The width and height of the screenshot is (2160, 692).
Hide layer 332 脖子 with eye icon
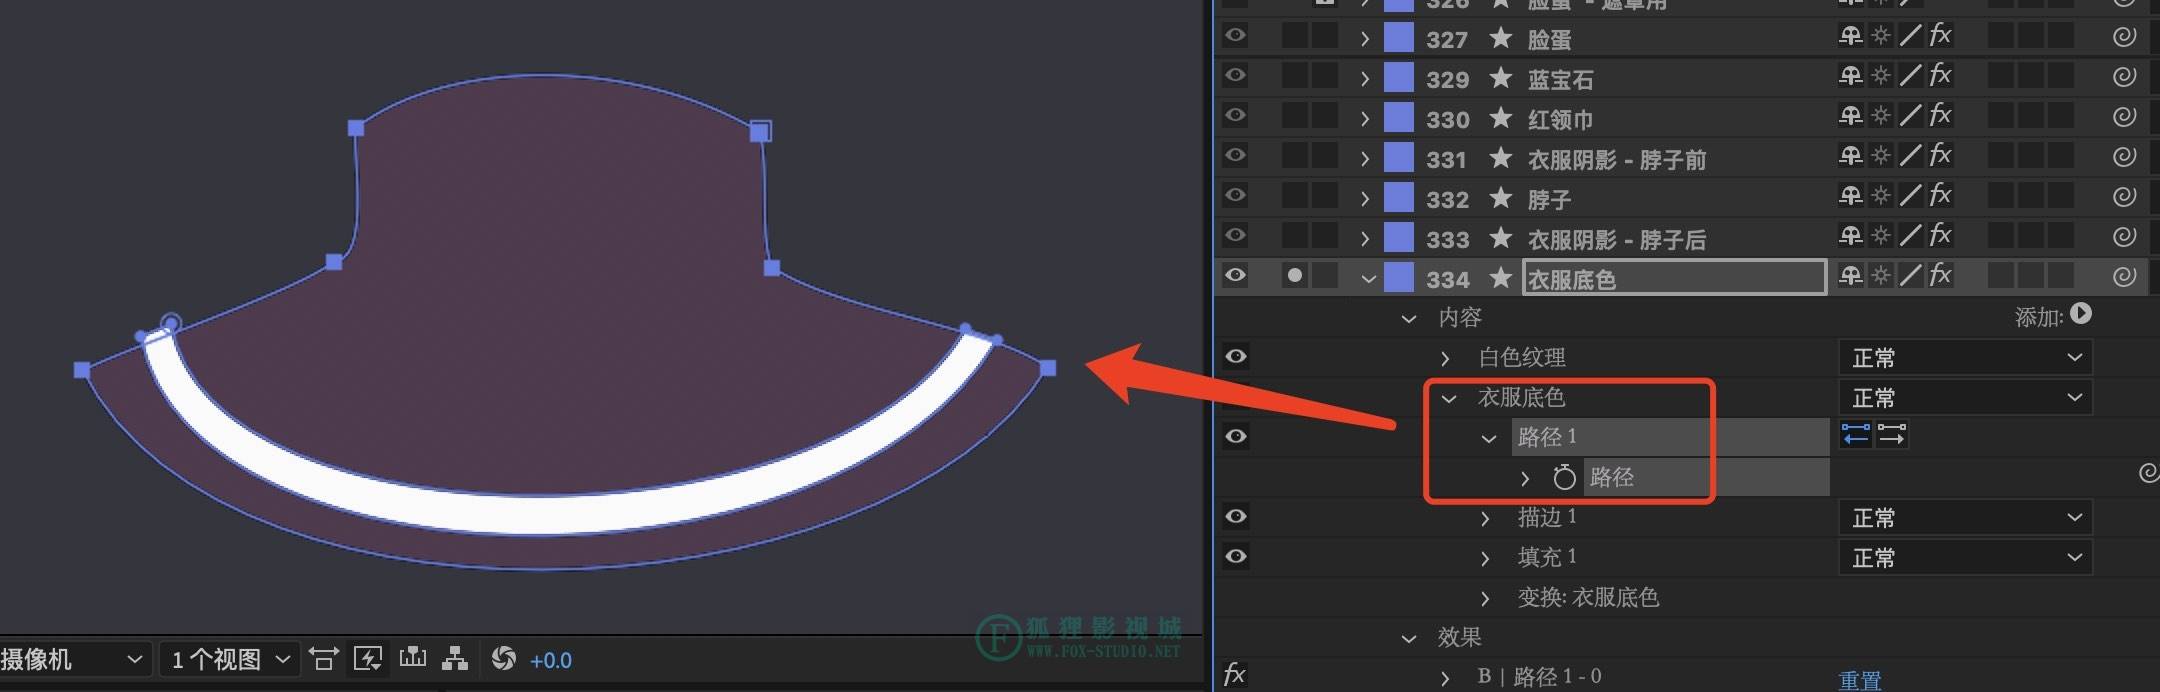1236,196
